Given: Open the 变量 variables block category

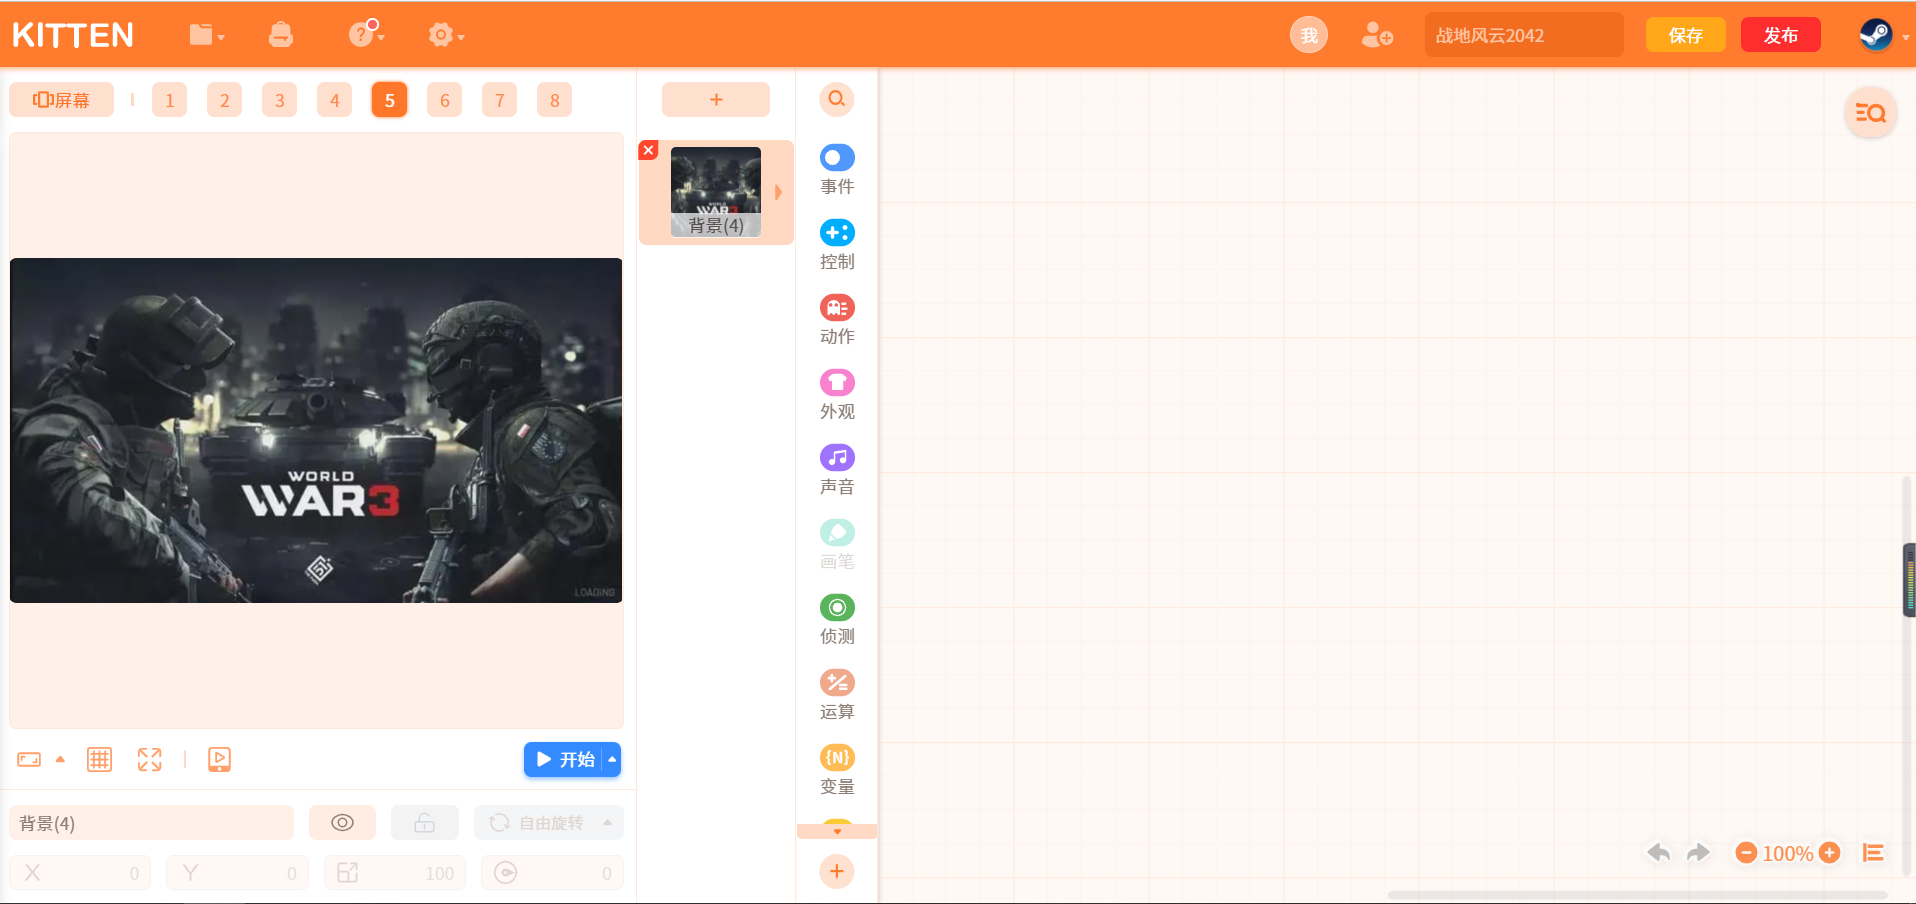Looking at the screenshot, I should point(837,770).
